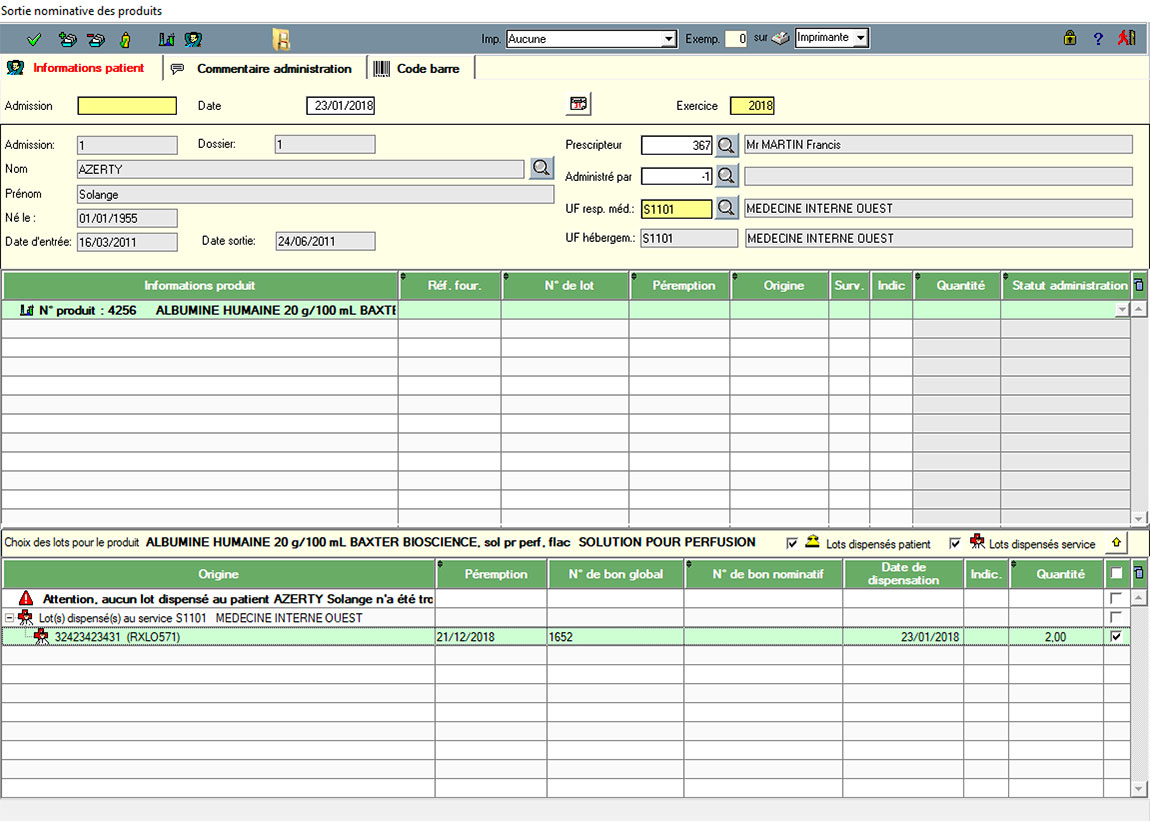This screenshot has height=821, width=1150.
Task: Open the Imp. Aucune dropdown
Action: tap(669, 39)
